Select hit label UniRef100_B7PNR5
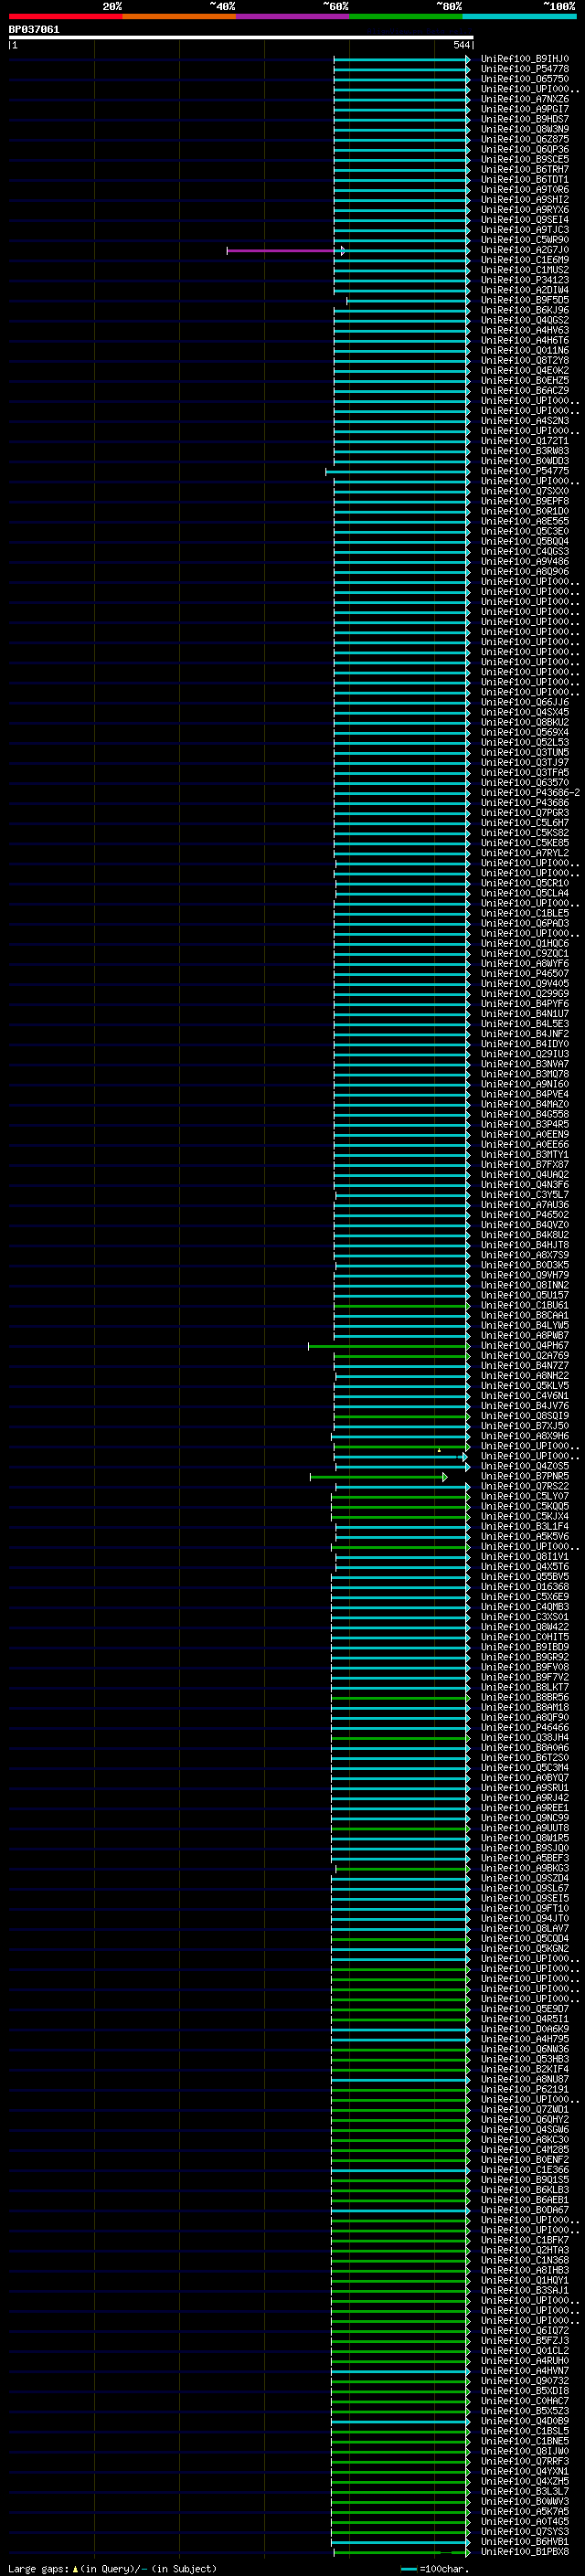Screen dimensions: 585x2576 524,1476
